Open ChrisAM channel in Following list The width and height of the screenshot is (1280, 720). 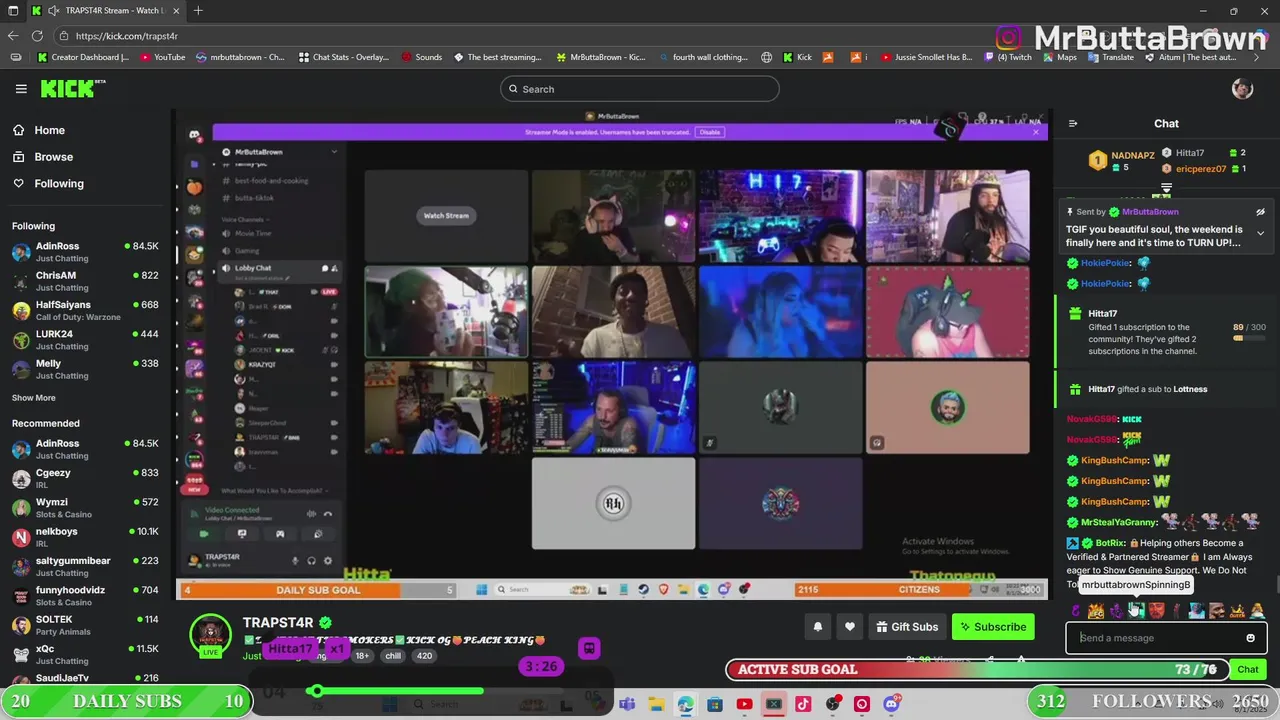[x=85, y=281]
